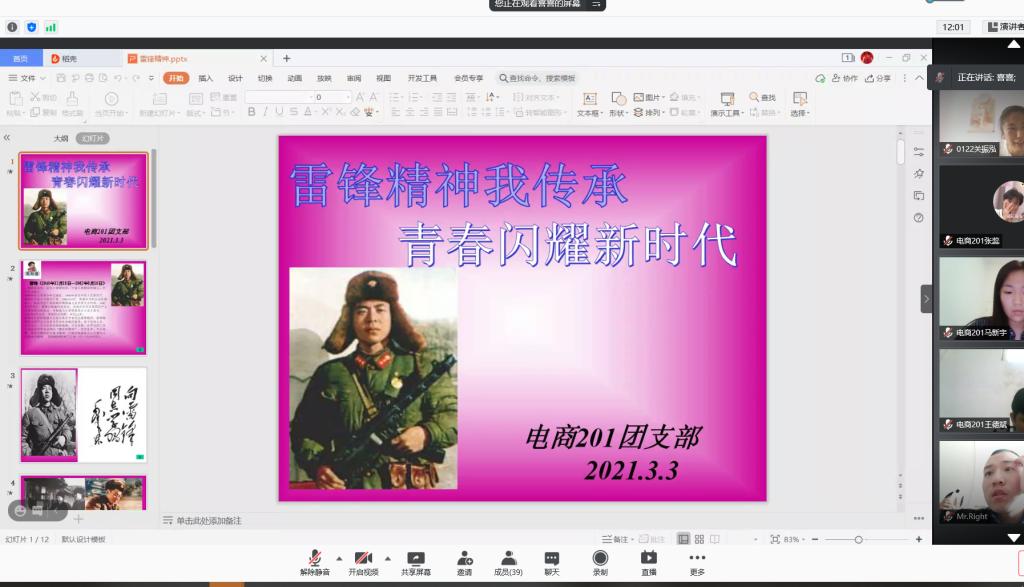The image size is (1024, 587).
Task: Switch to normal view in status bar
Action: [x=683, y=539]
